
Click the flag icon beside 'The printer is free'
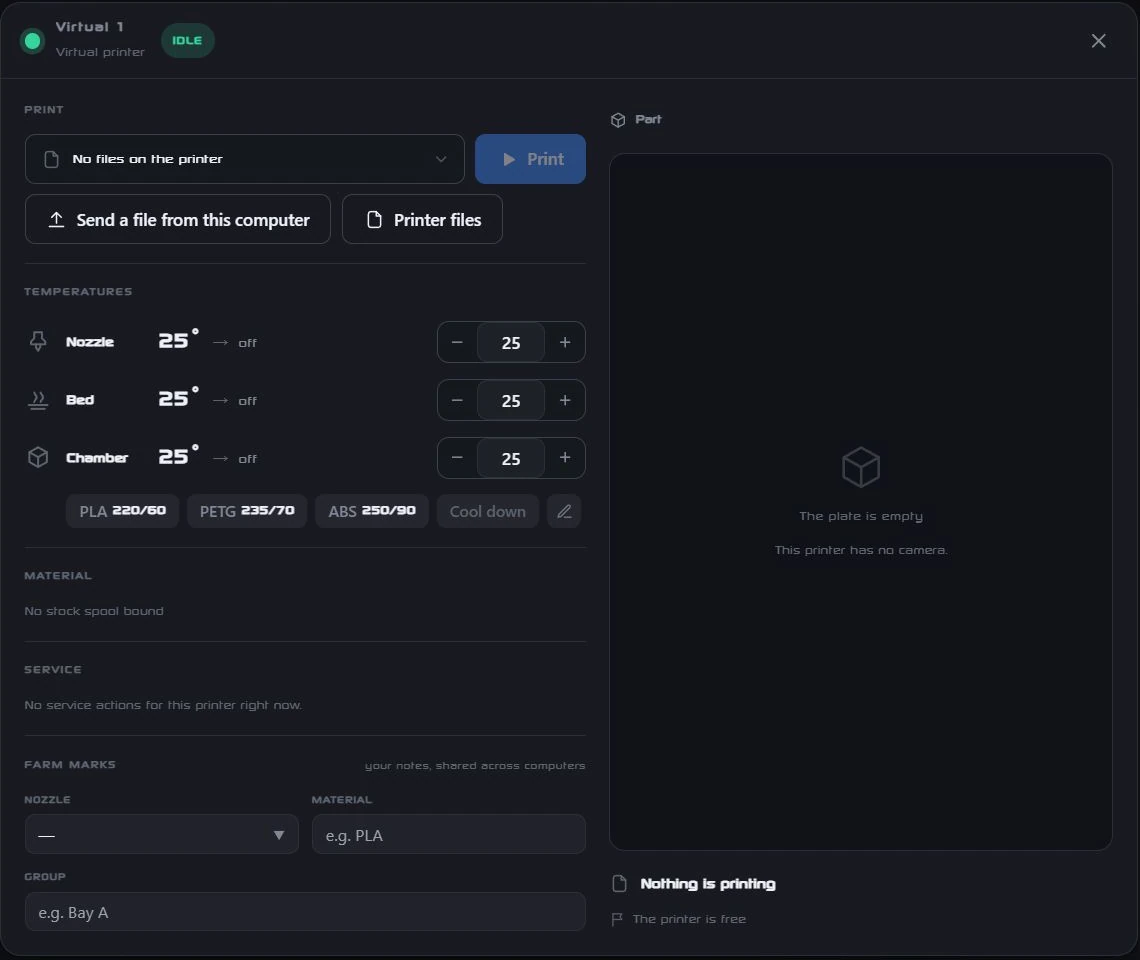coord(617,920)
